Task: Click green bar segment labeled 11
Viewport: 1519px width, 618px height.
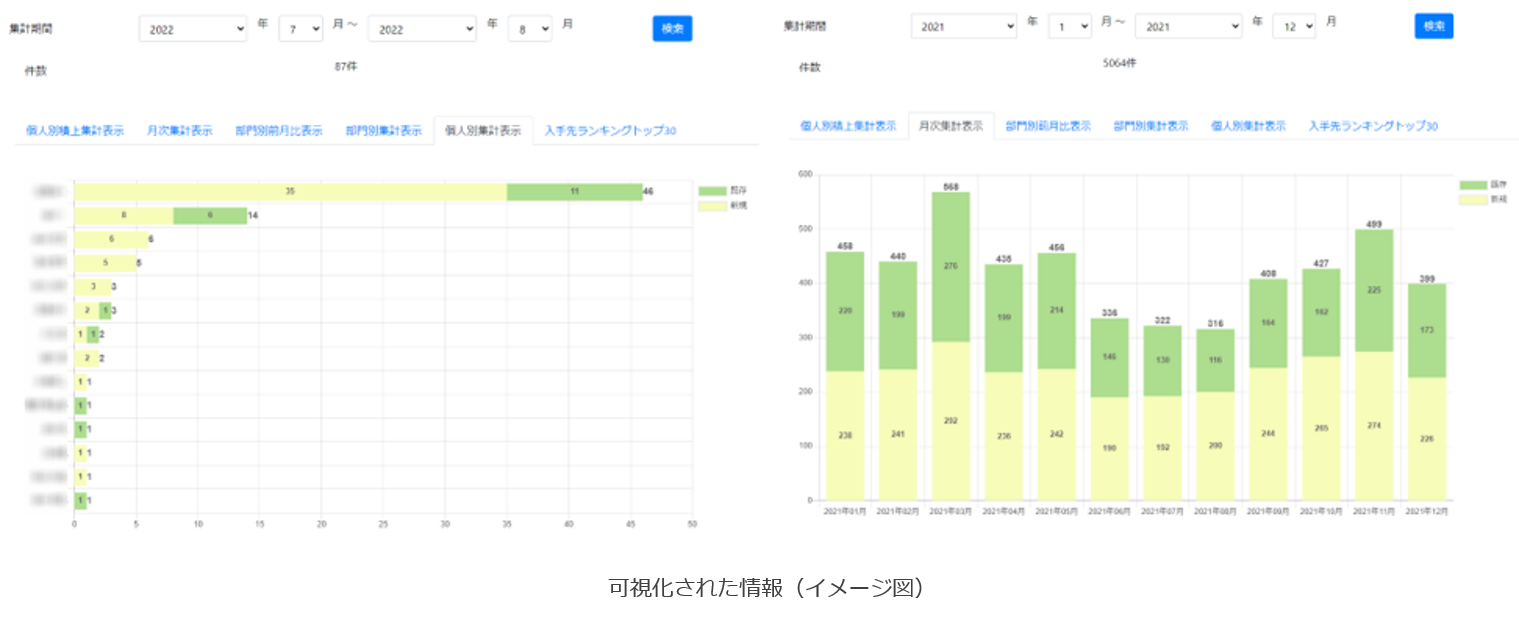Action: [574, 191]
